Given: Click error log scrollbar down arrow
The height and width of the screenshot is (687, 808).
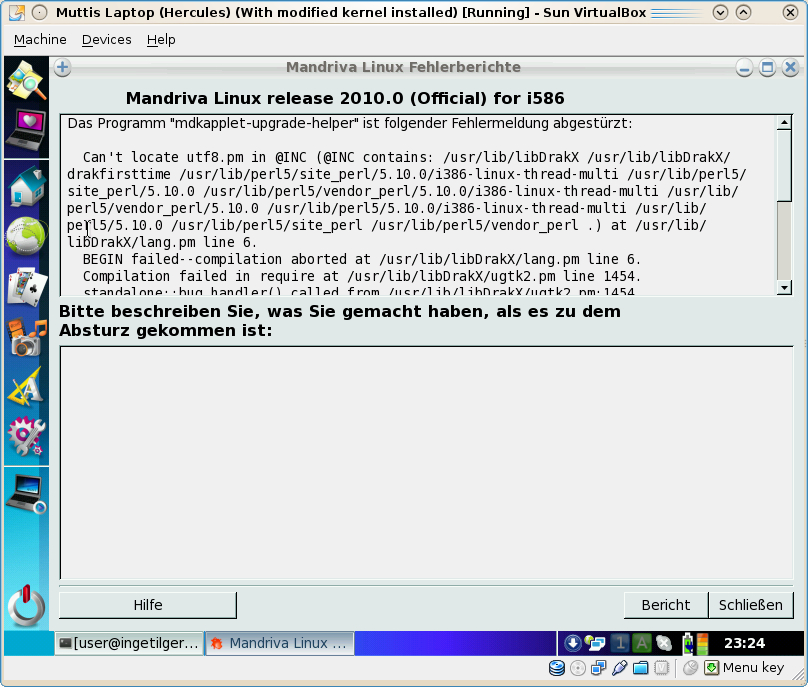Looking at the screenshot, I should coord(784,288).
